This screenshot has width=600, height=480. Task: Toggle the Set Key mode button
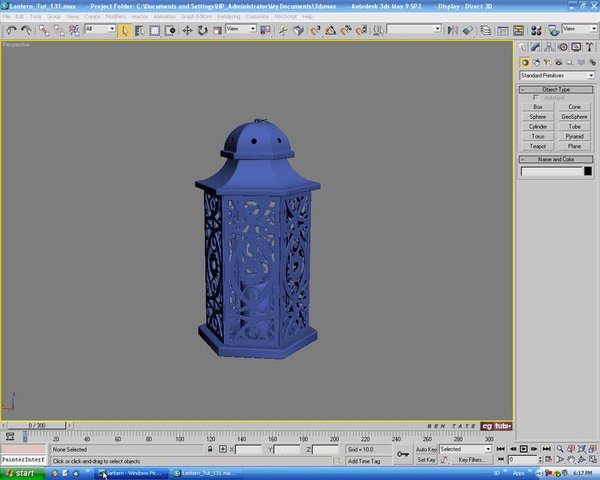click(426, 460)
